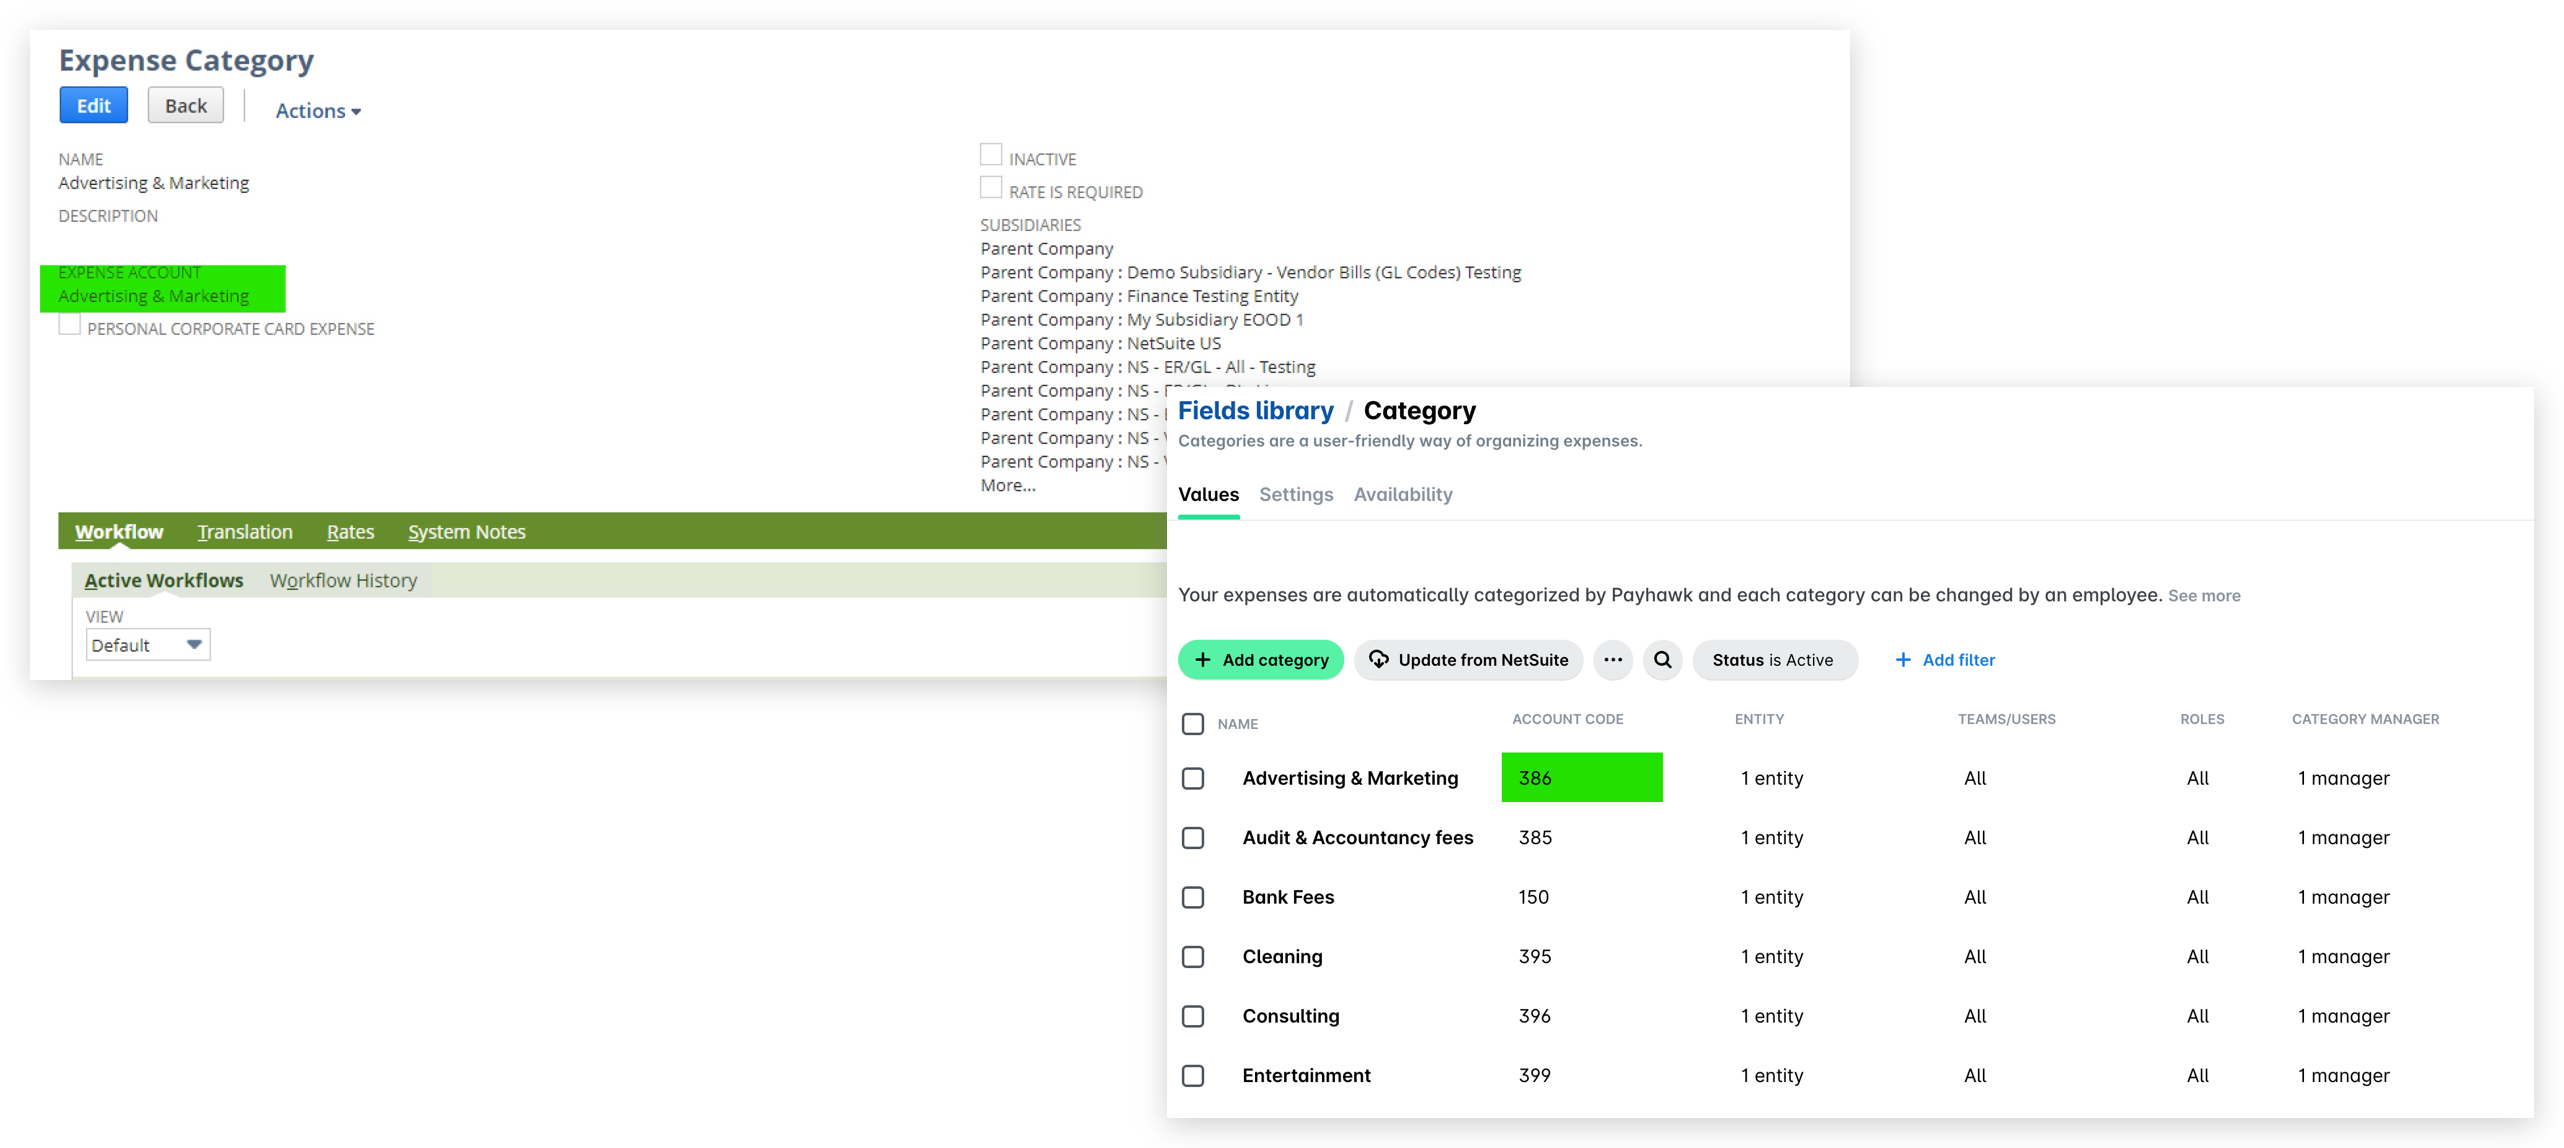Select the Active Workflows tab
Screen dimensions: 2564x1148
[164, 581]
